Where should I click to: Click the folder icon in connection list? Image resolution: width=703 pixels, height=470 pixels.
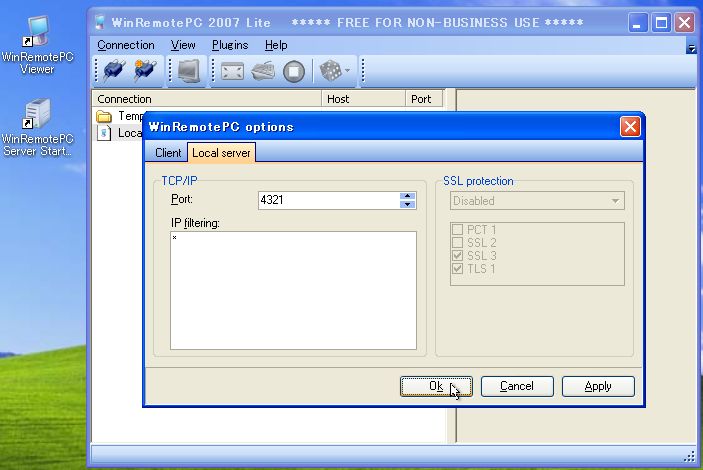(x=104, y=116)
